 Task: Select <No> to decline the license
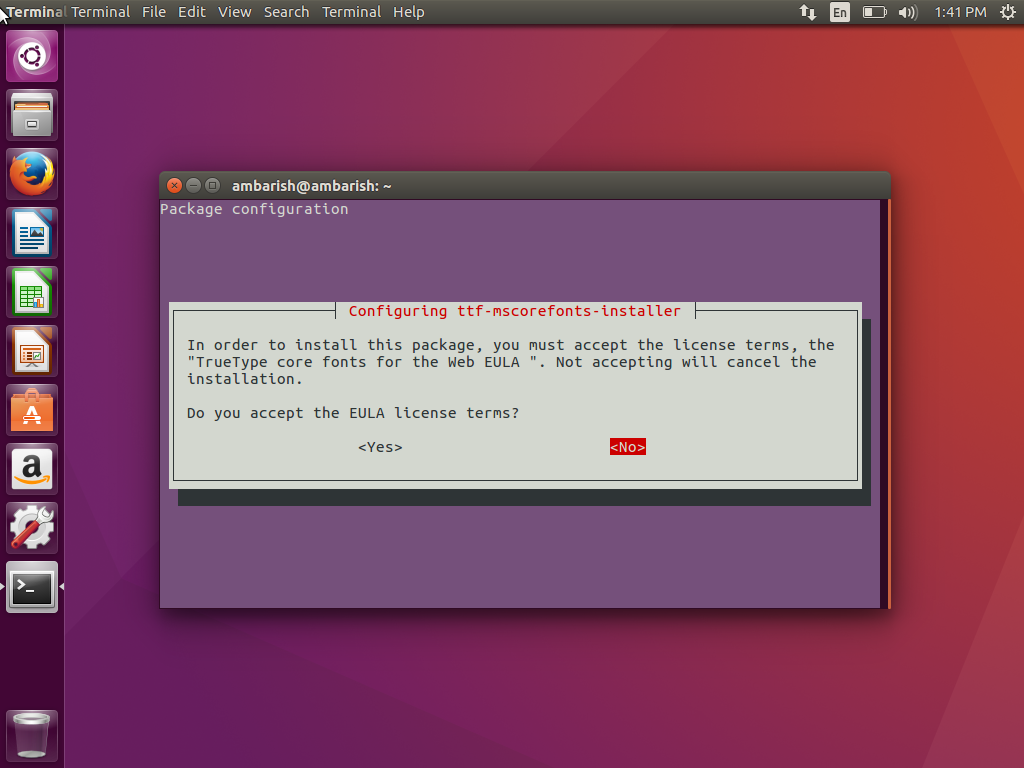point(627,447)
